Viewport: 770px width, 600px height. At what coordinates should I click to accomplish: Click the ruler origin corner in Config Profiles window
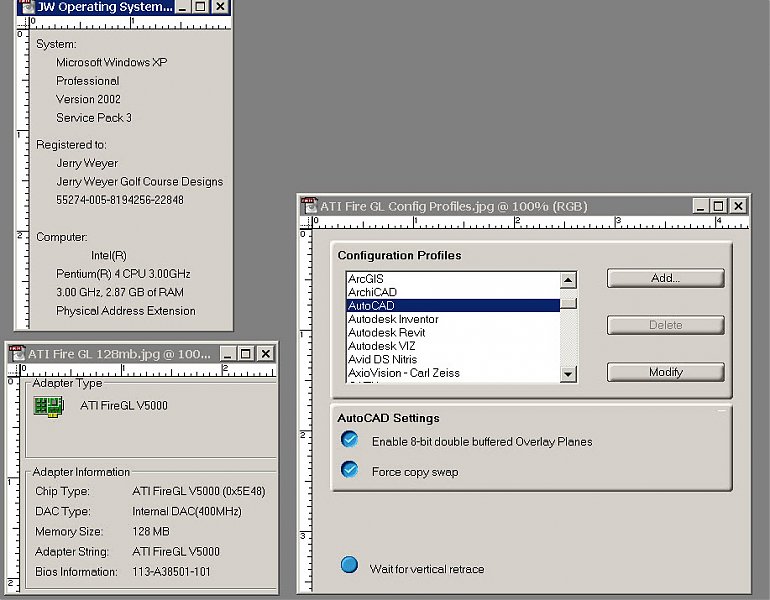tap(306, 222)
